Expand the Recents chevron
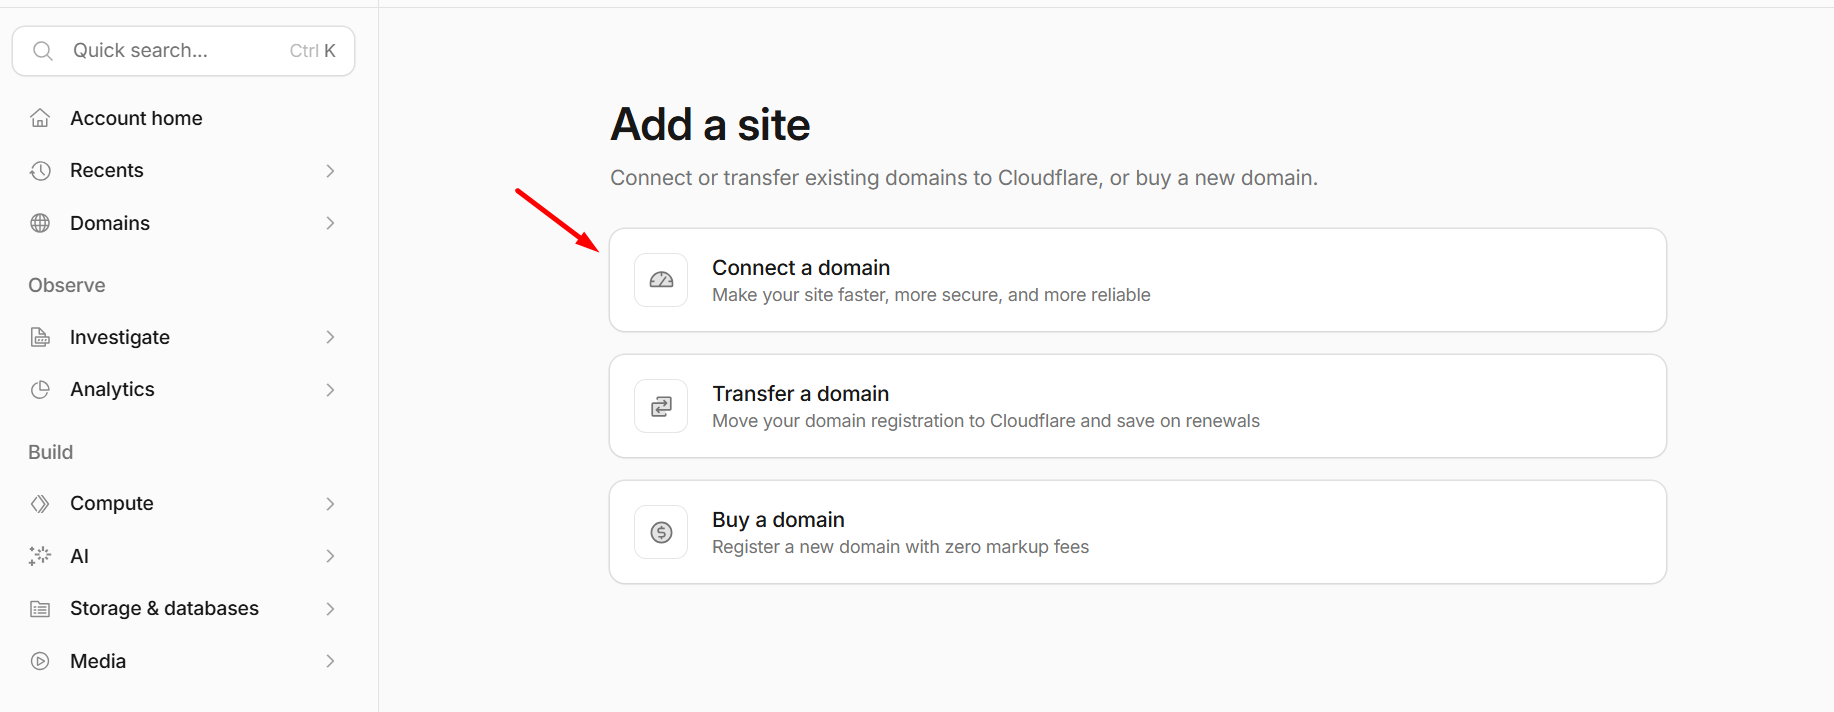The height and width of the screenshot is (712, 1834). pyautogui.click(x=330, y=171)
